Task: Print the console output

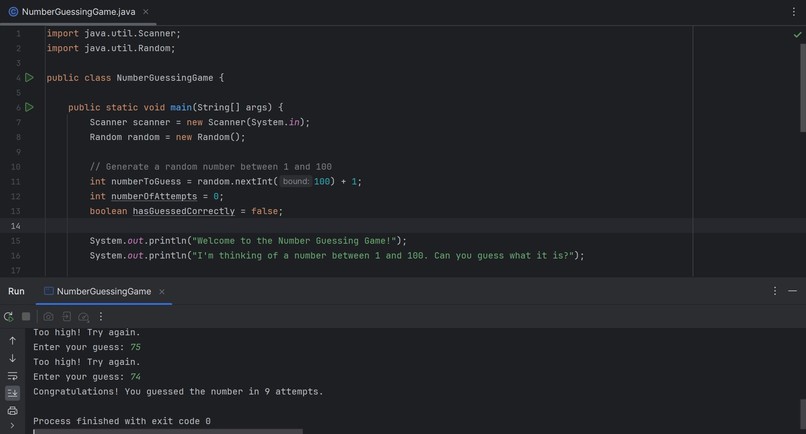Action: click(x=12, y=411)
